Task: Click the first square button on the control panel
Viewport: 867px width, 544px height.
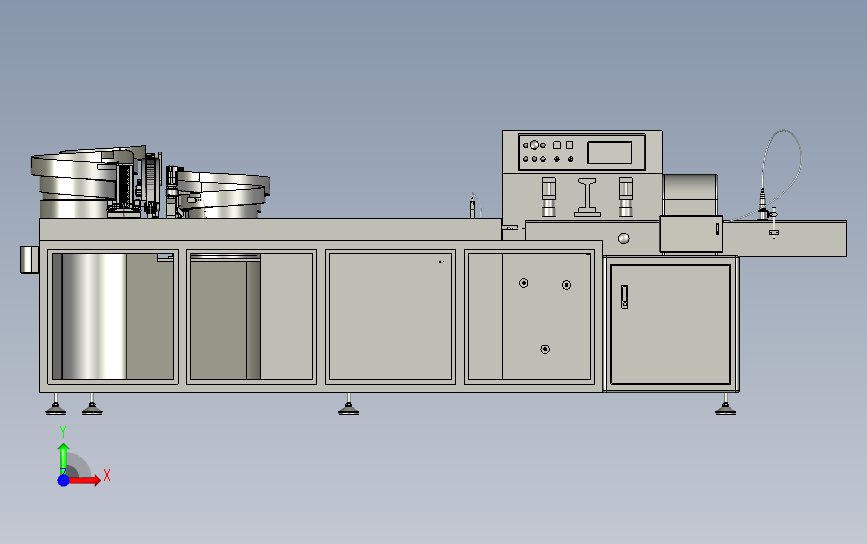Action: pyautogui.click(x=557, y=145)
